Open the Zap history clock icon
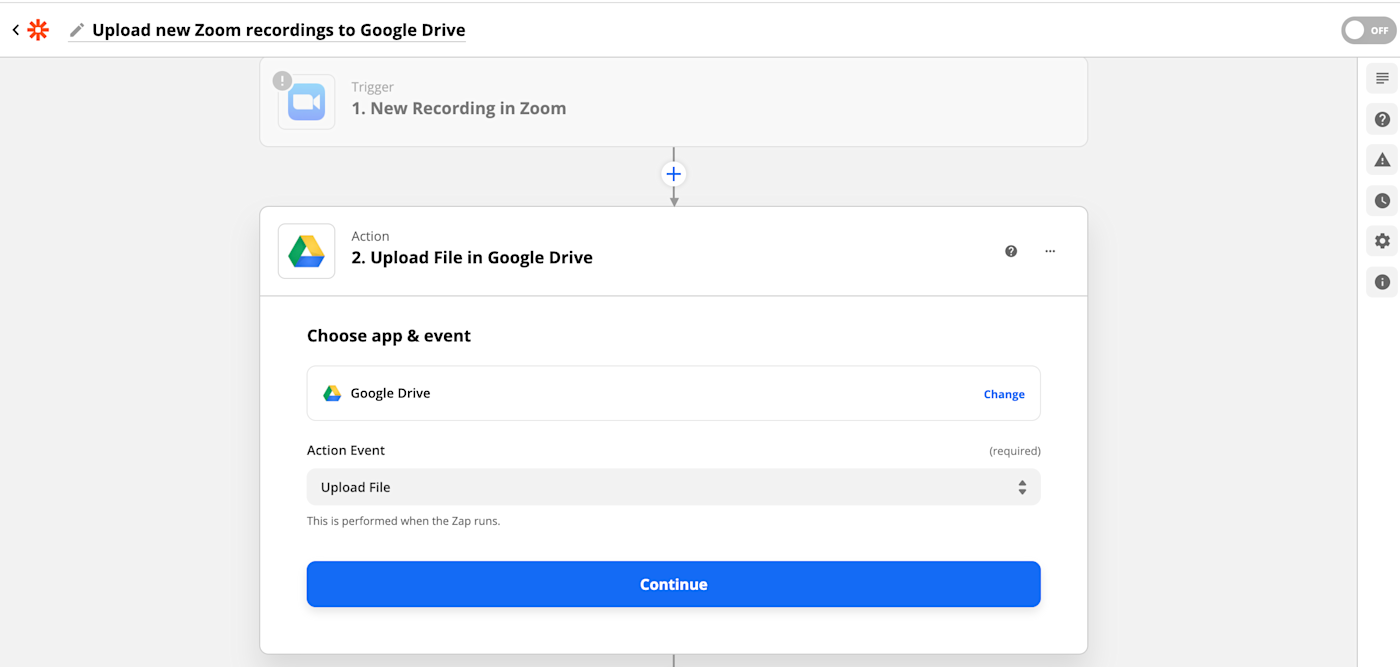Screen dimensions: 1400x667 point(1382,200)
